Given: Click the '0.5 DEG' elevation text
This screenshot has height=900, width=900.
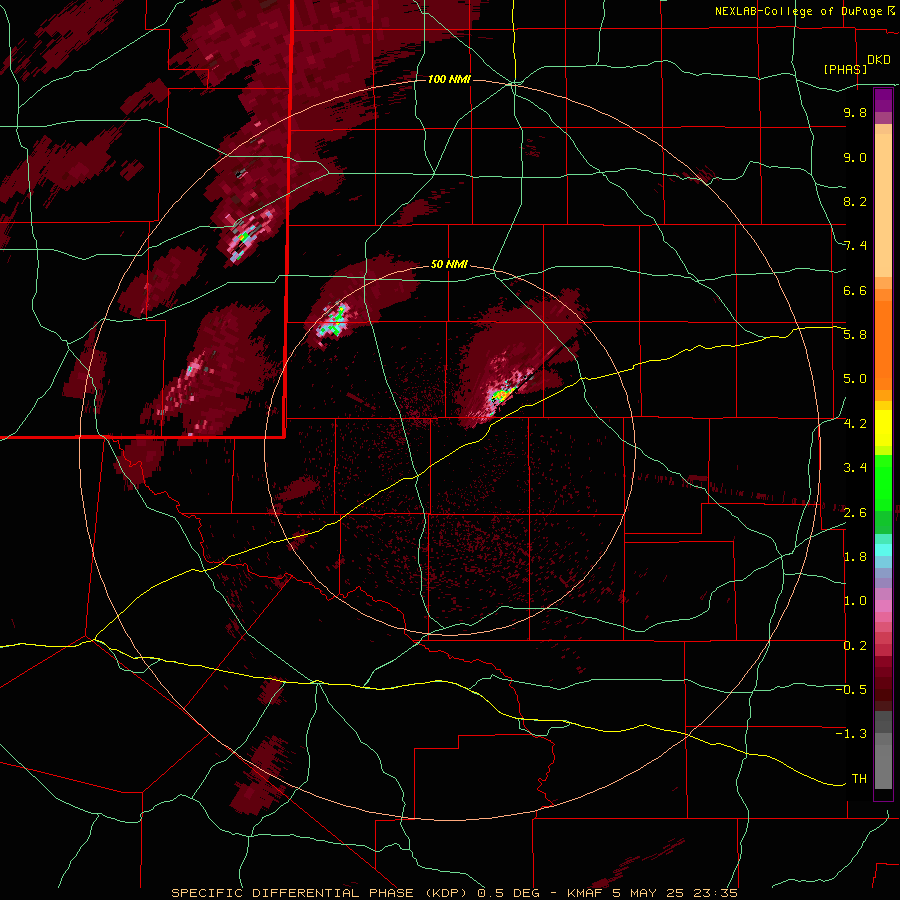Looking at the screenshot, I should (511, 893).
